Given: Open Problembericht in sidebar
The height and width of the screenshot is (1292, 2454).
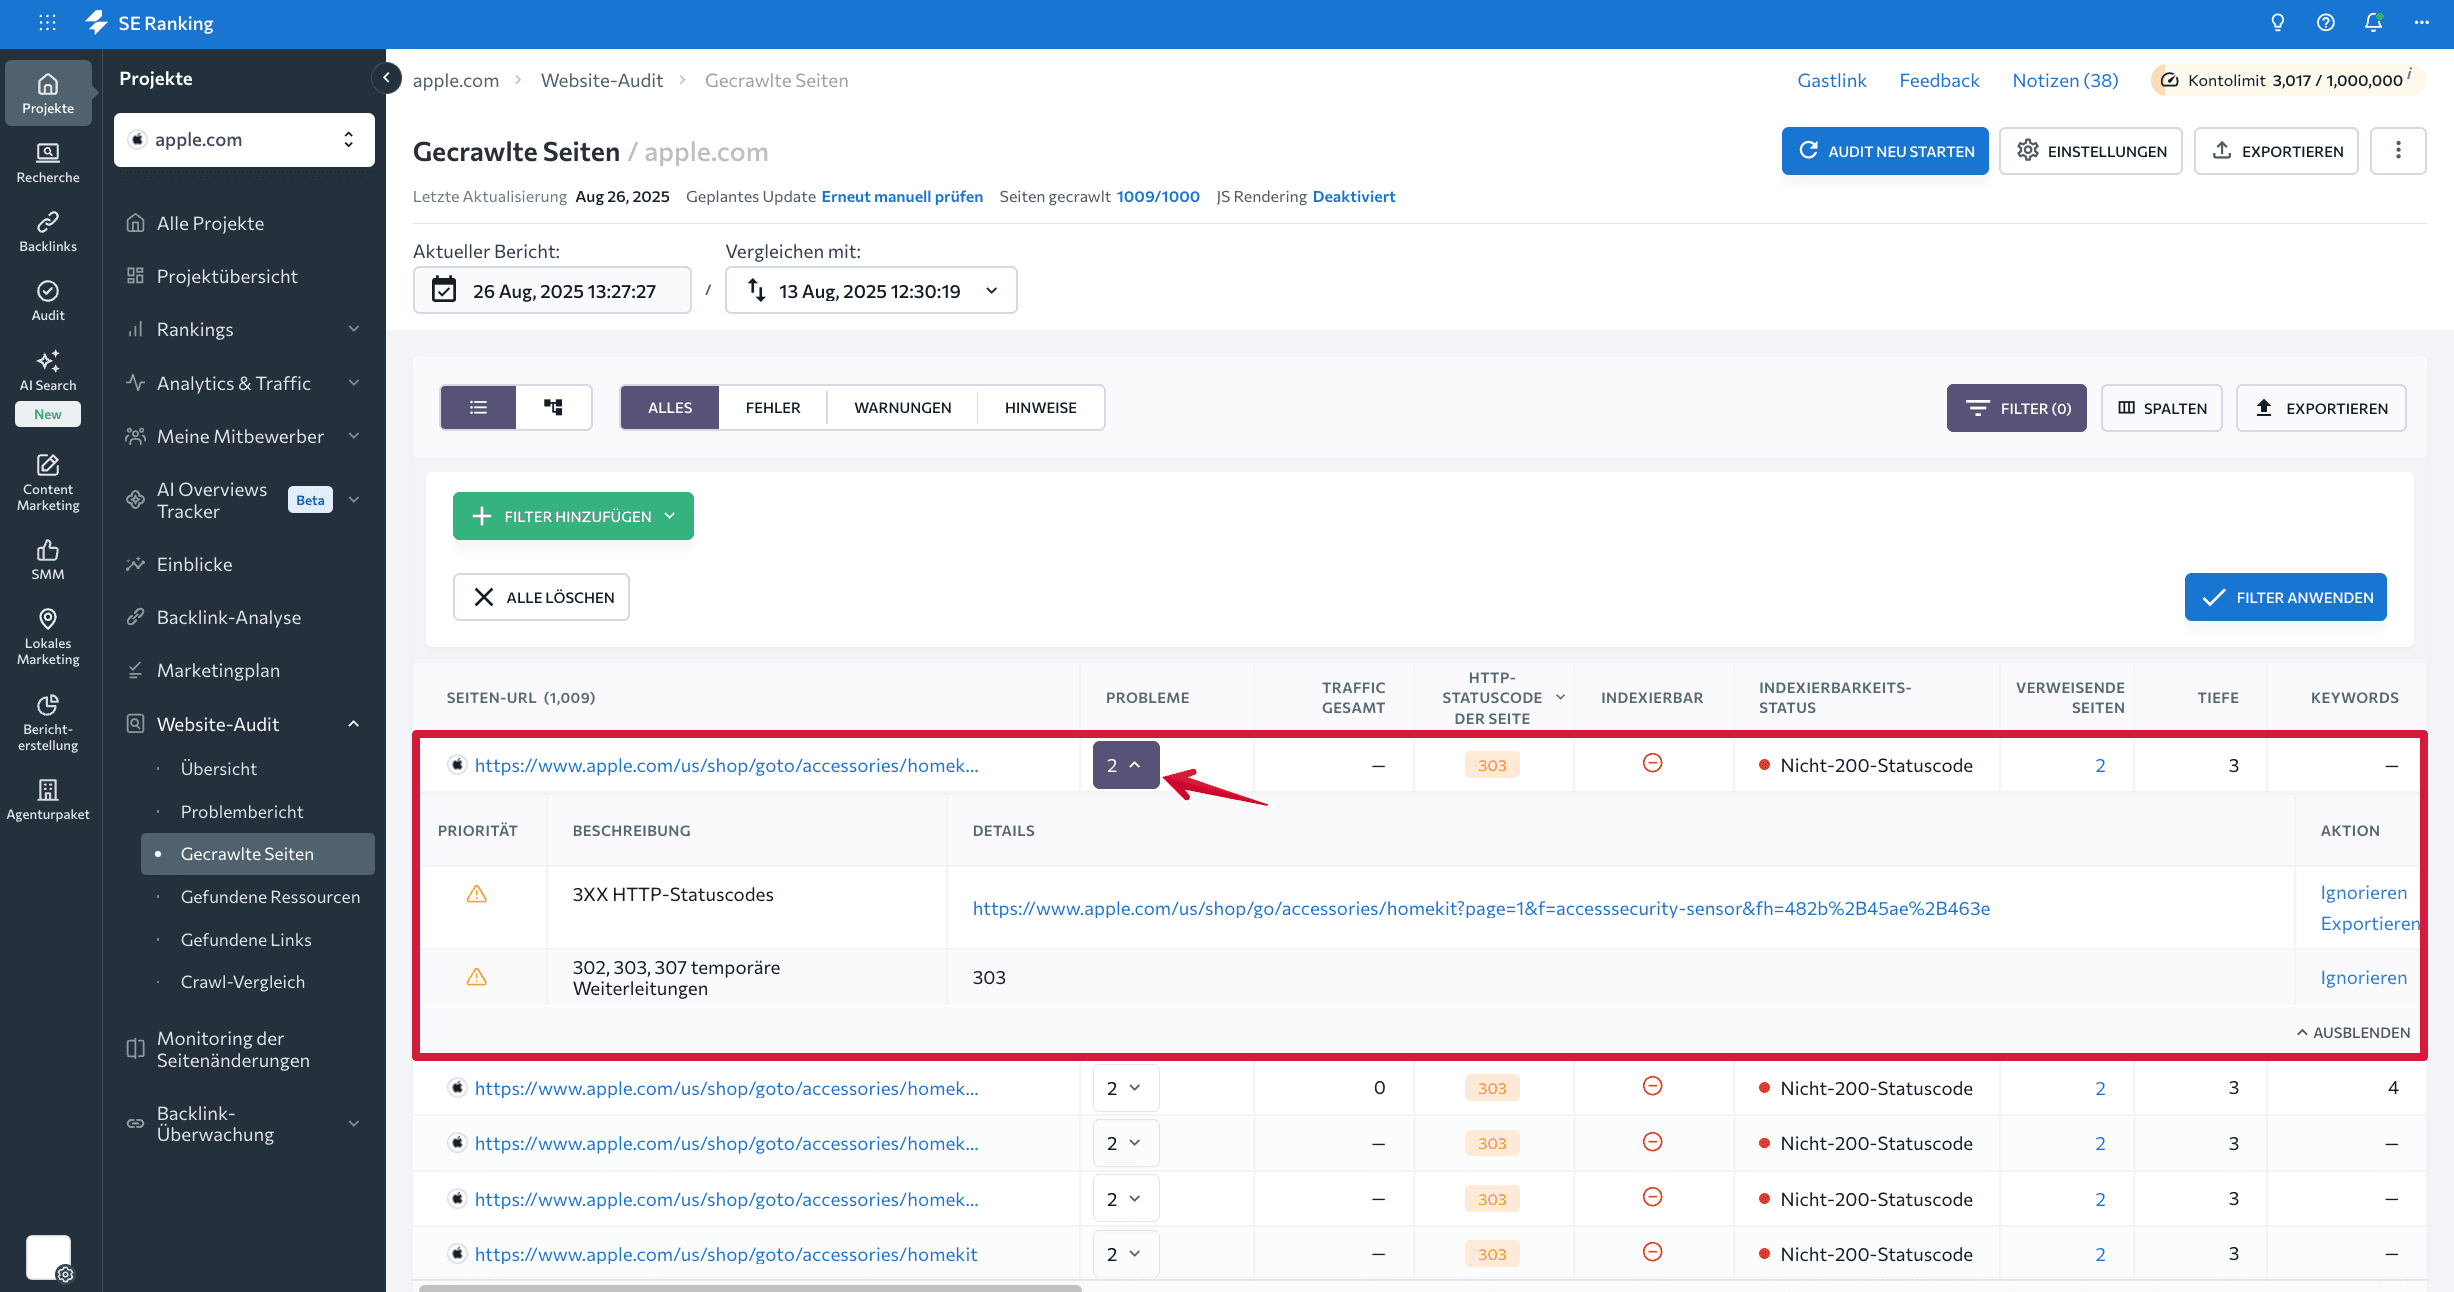Looking at the screenshot, I should 242,811.
